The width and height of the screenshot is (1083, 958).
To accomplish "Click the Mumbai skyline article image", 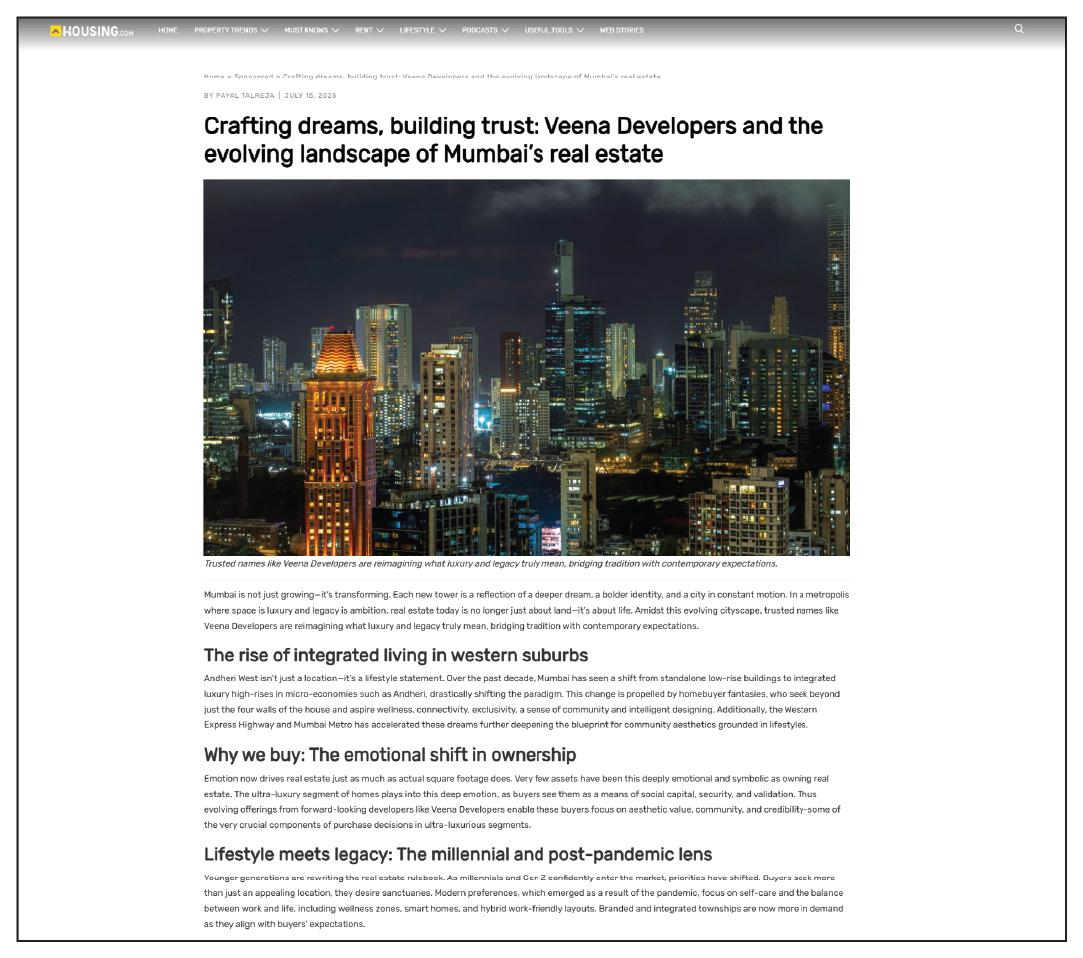I will click(527, 367).
